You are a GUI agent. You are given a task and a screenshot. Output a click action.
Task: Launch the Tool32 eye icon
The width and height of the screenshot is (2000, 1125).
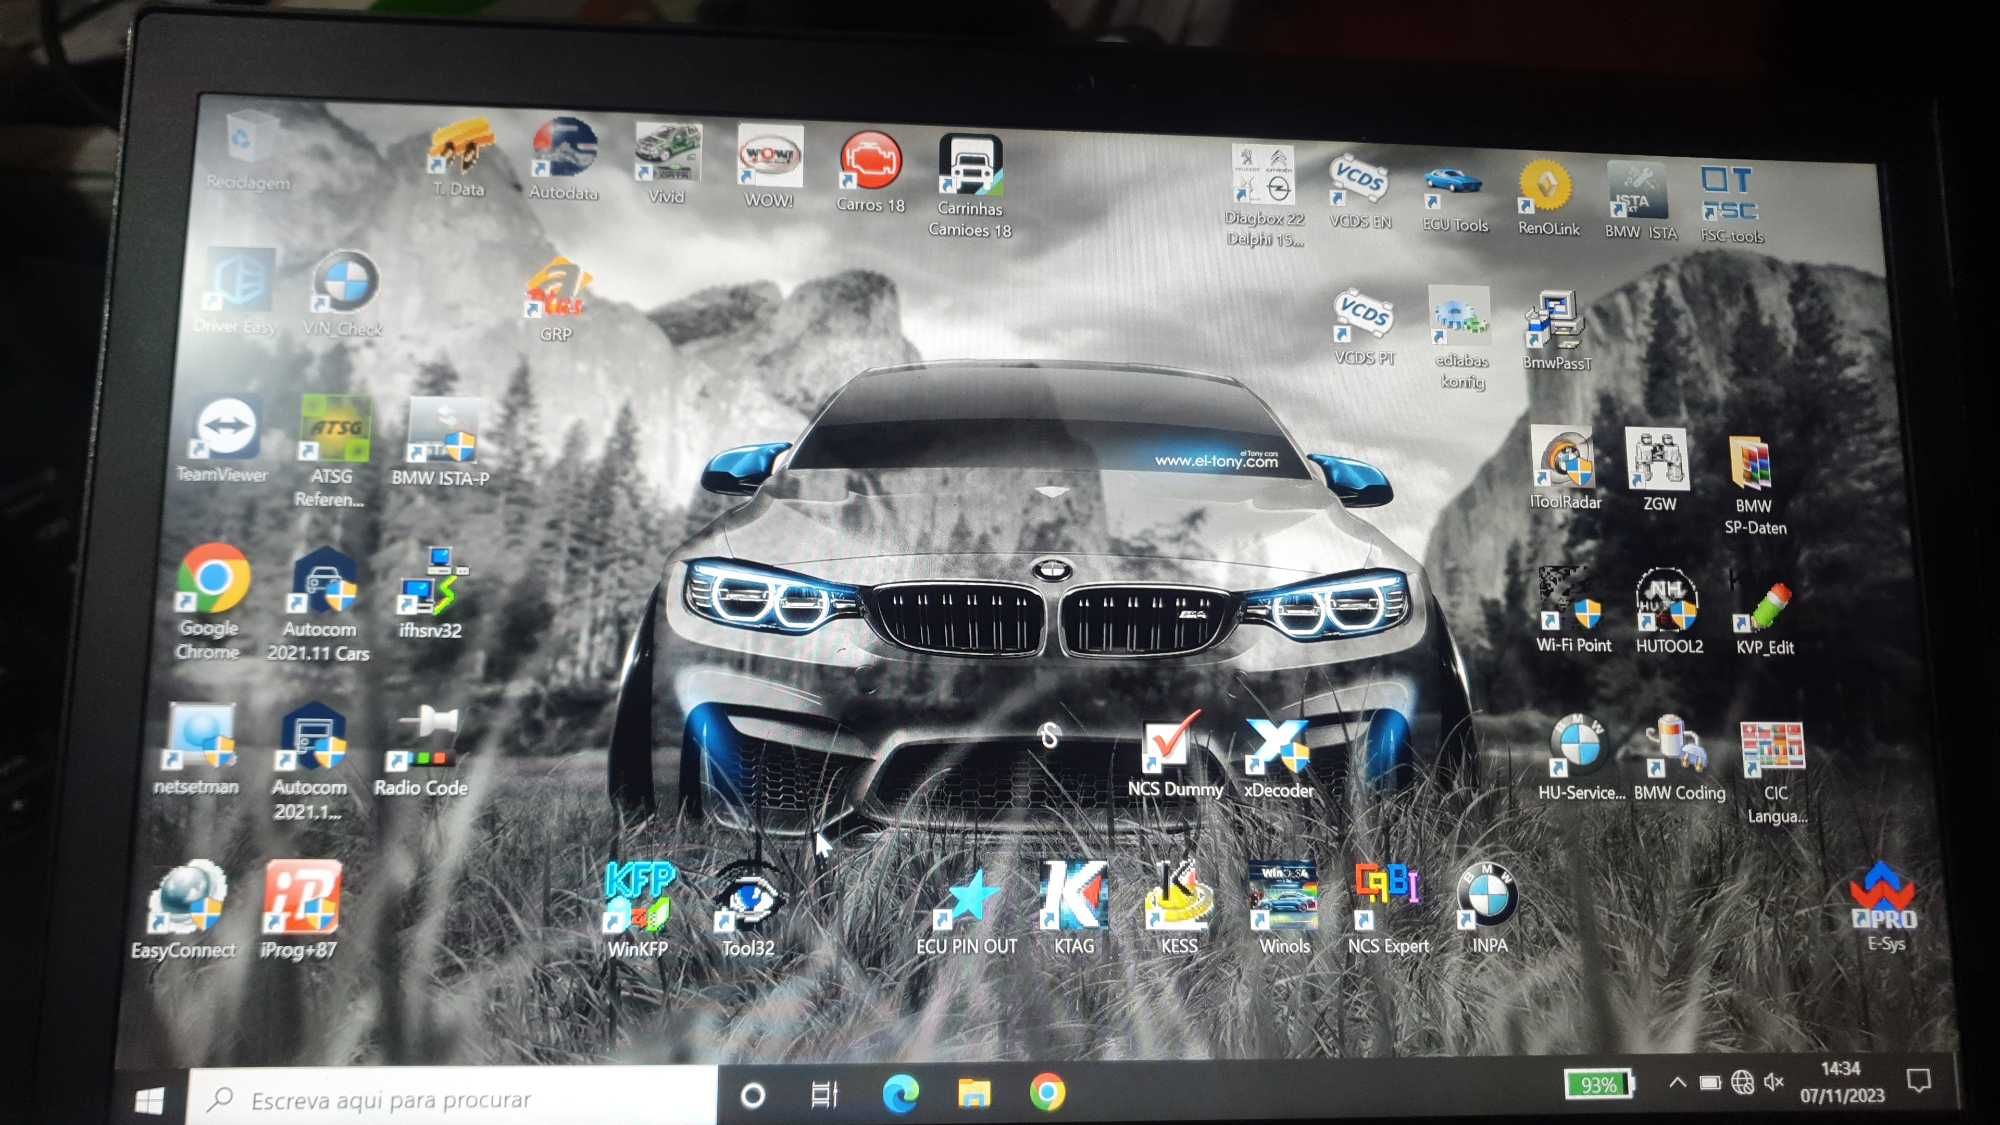[x=748, y=909]
